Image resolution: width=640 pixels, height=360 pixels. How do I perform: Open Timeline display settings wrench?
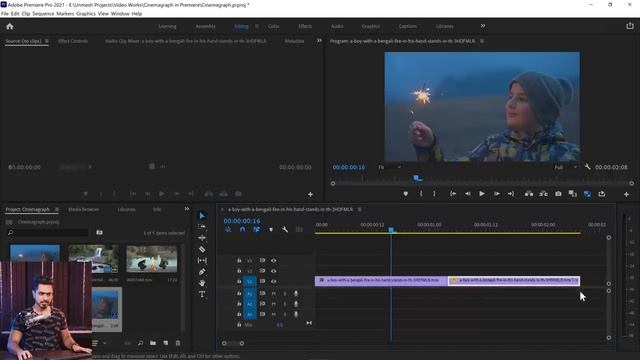pyautogui.click(x=285, y=230)
